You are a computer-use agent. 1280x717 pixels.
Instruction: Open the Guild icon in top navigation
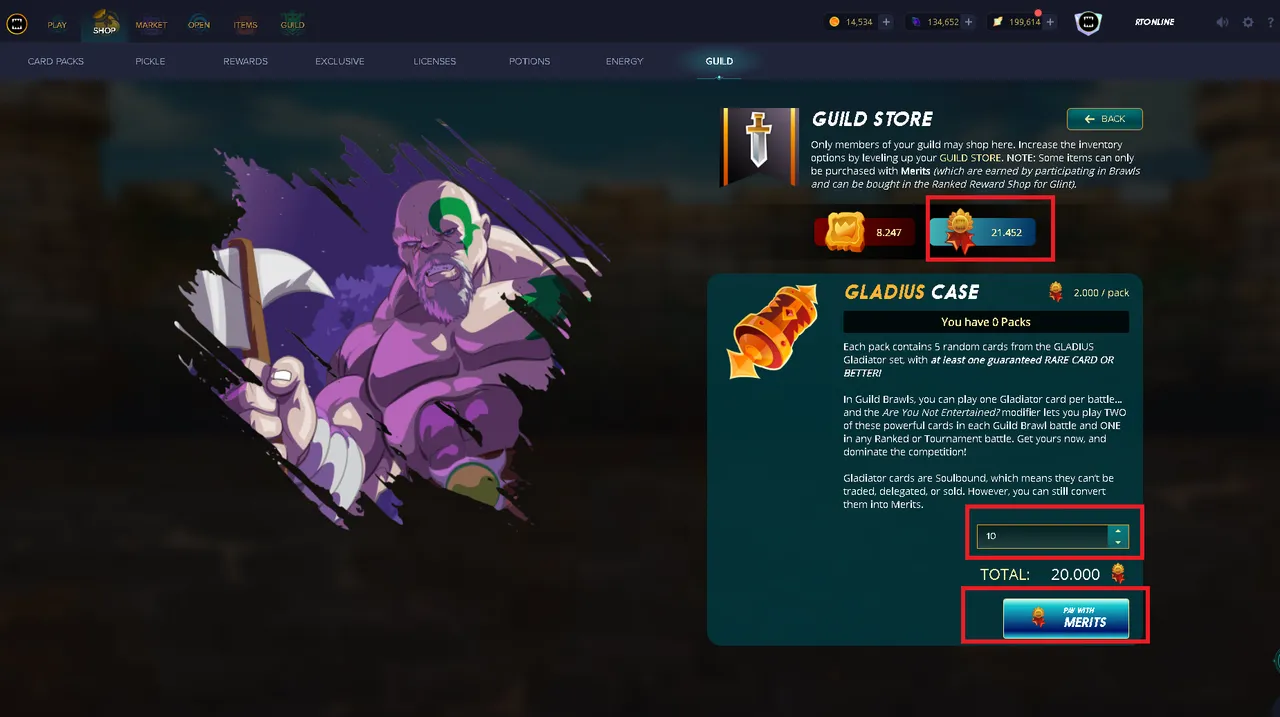[292, 22]
